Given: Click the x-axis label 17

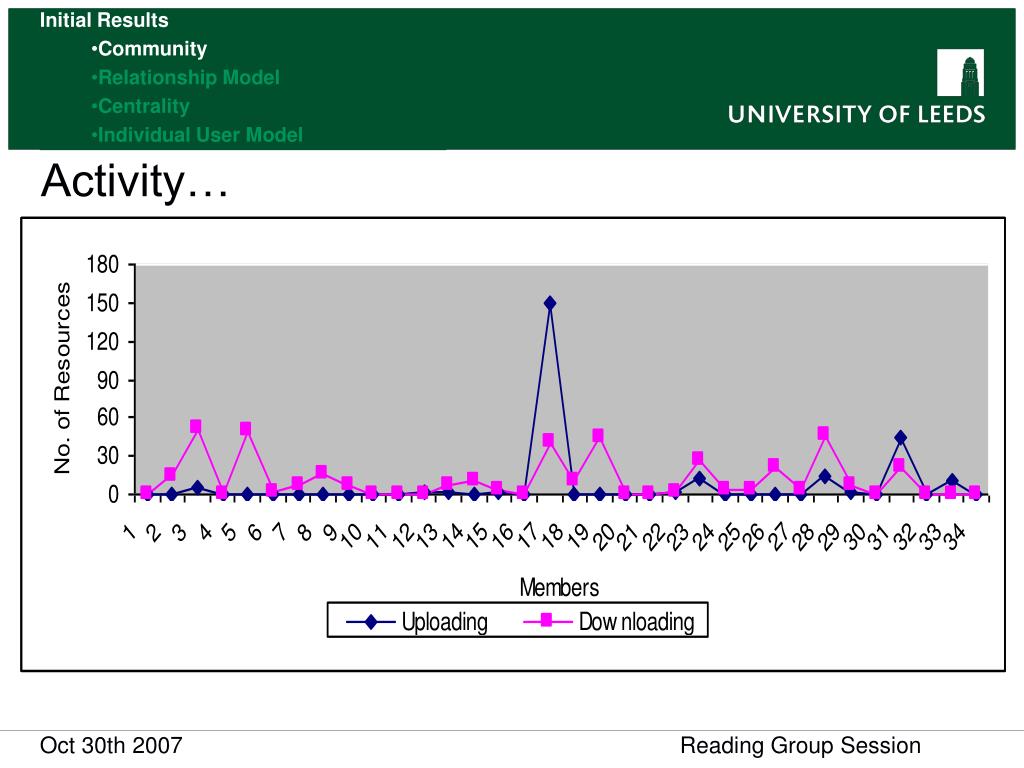Looking at the screenshot, I should (527, 537).
